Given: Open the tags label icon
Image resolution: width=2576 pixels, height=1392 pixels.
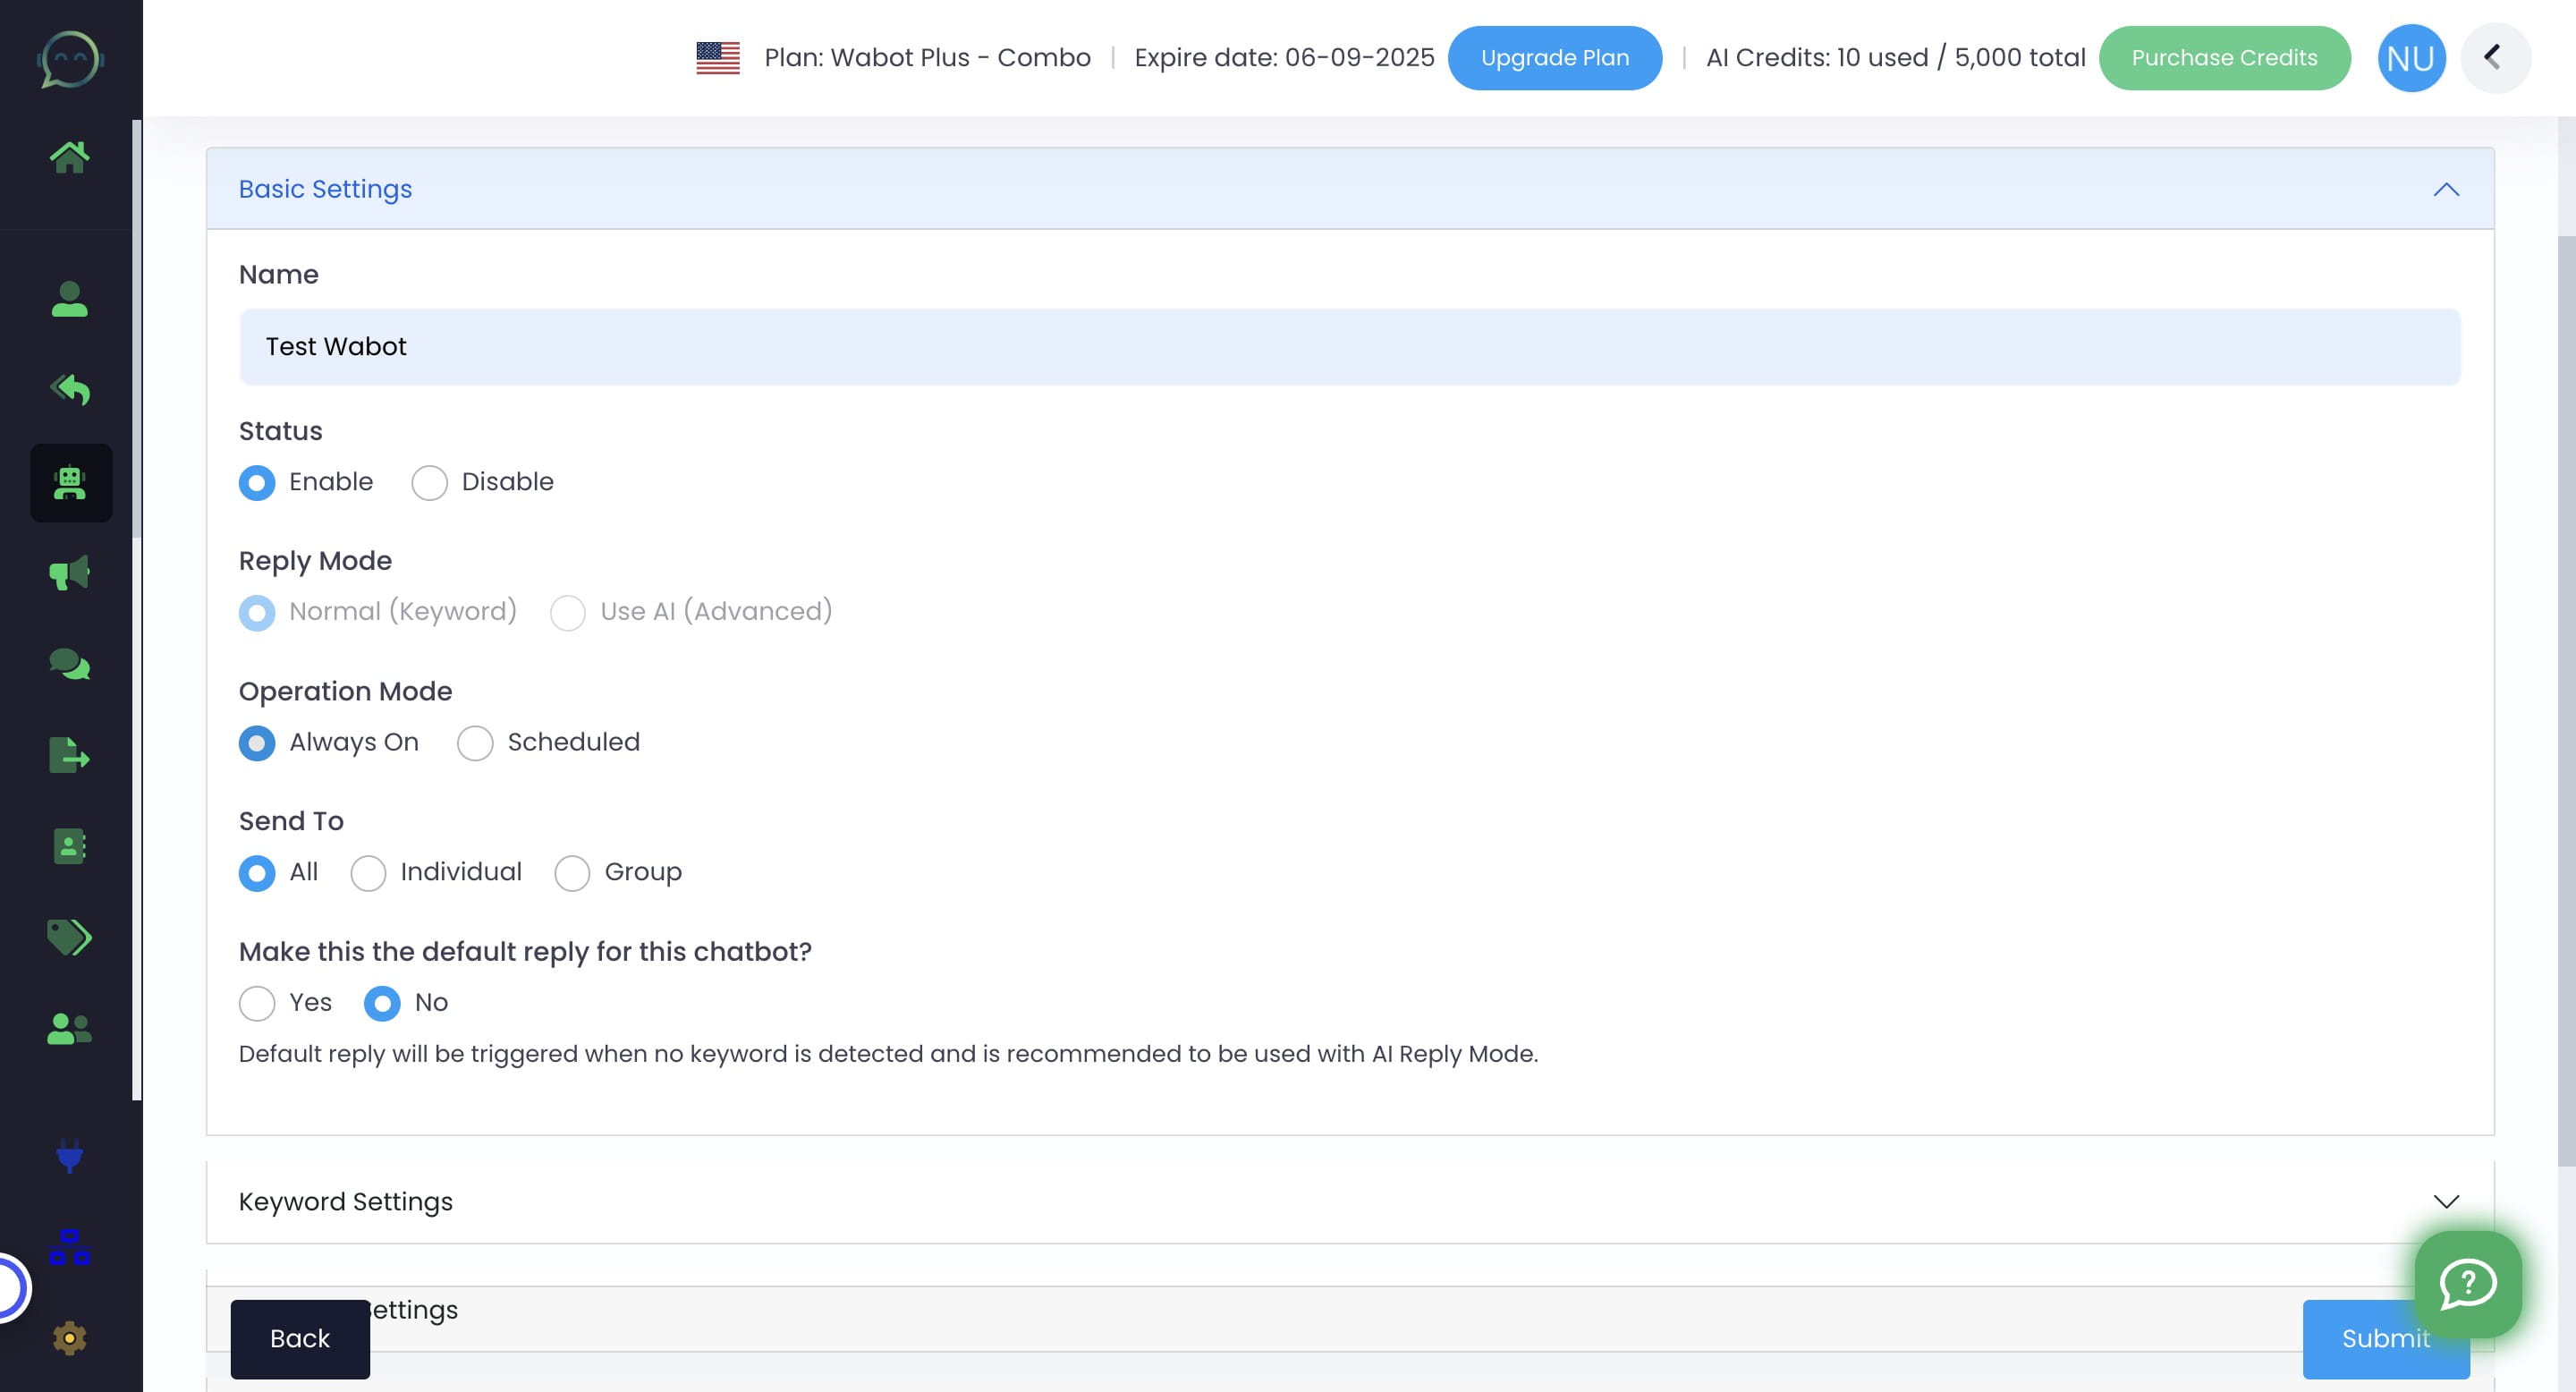Looking at the screenshot, I should 70,937.
